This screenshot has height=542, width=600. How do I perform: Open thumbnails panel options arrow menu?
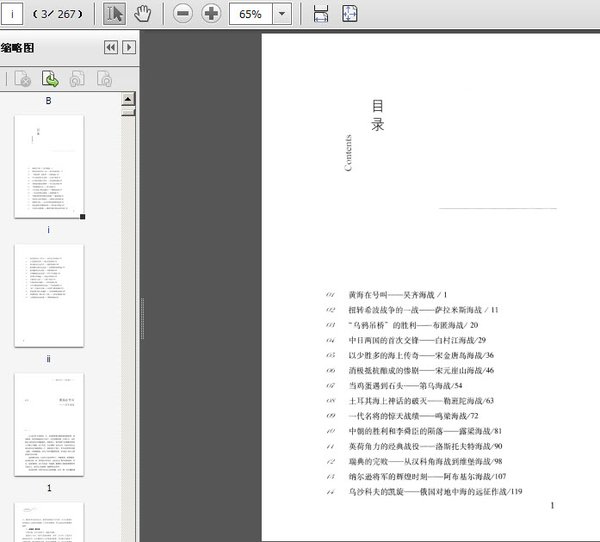coord(128,47)
